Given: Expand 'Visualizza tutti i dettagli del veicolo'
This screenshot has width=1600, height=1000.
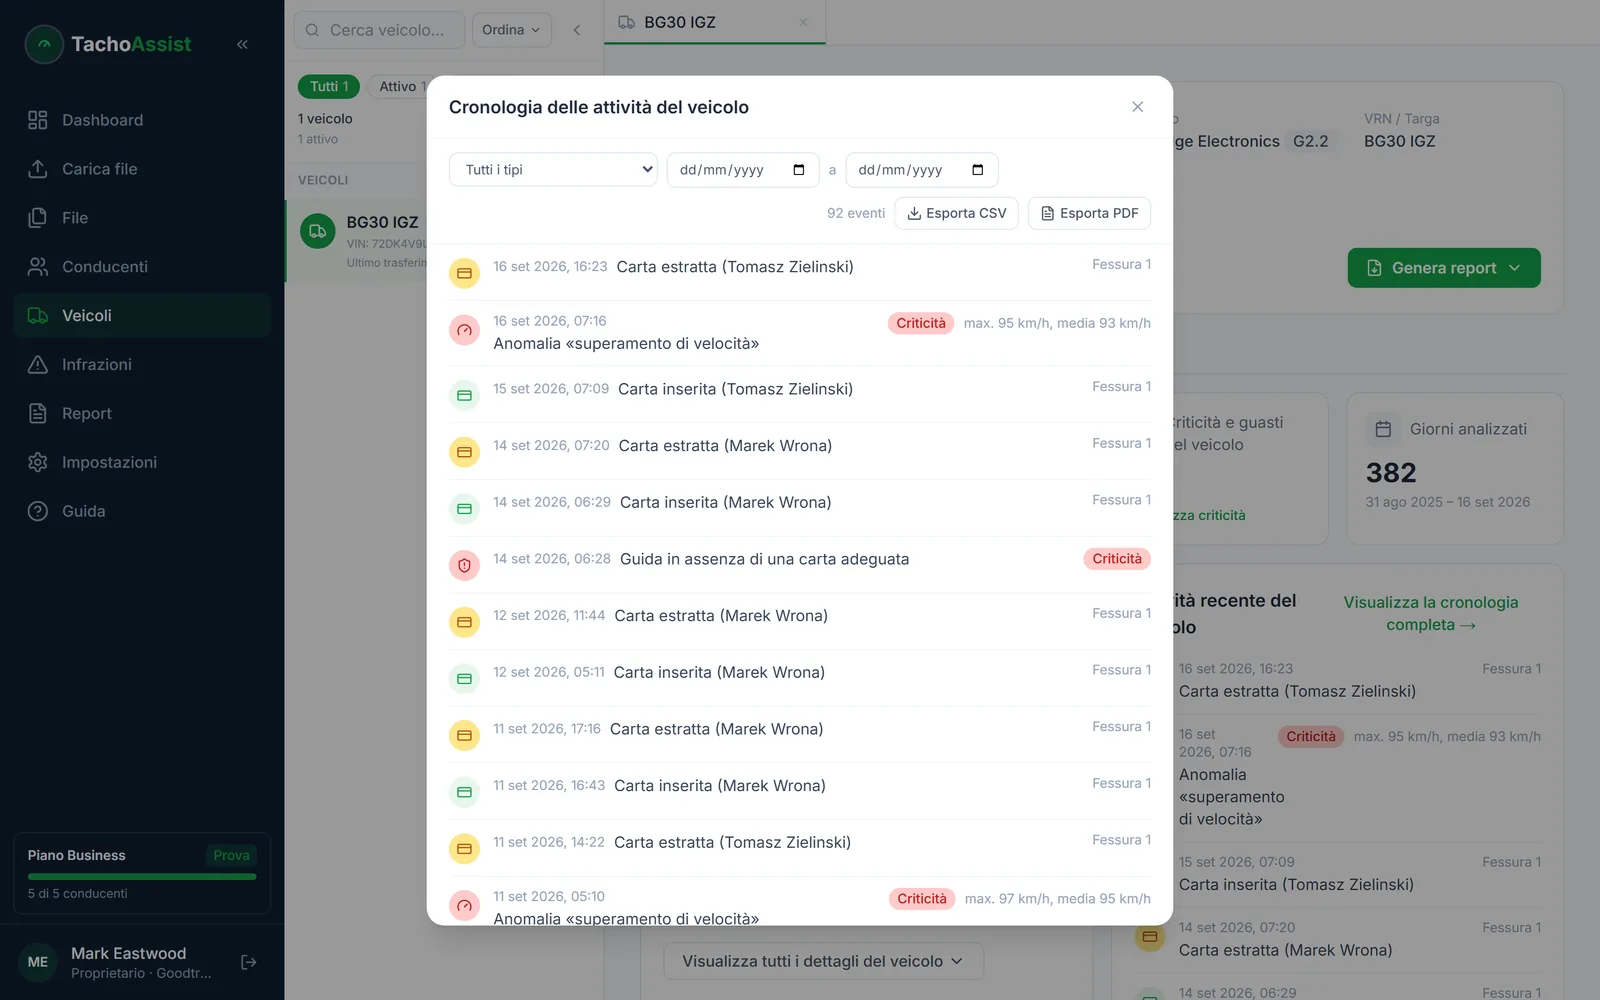Looking at the screenshot, I should (823, 961).
